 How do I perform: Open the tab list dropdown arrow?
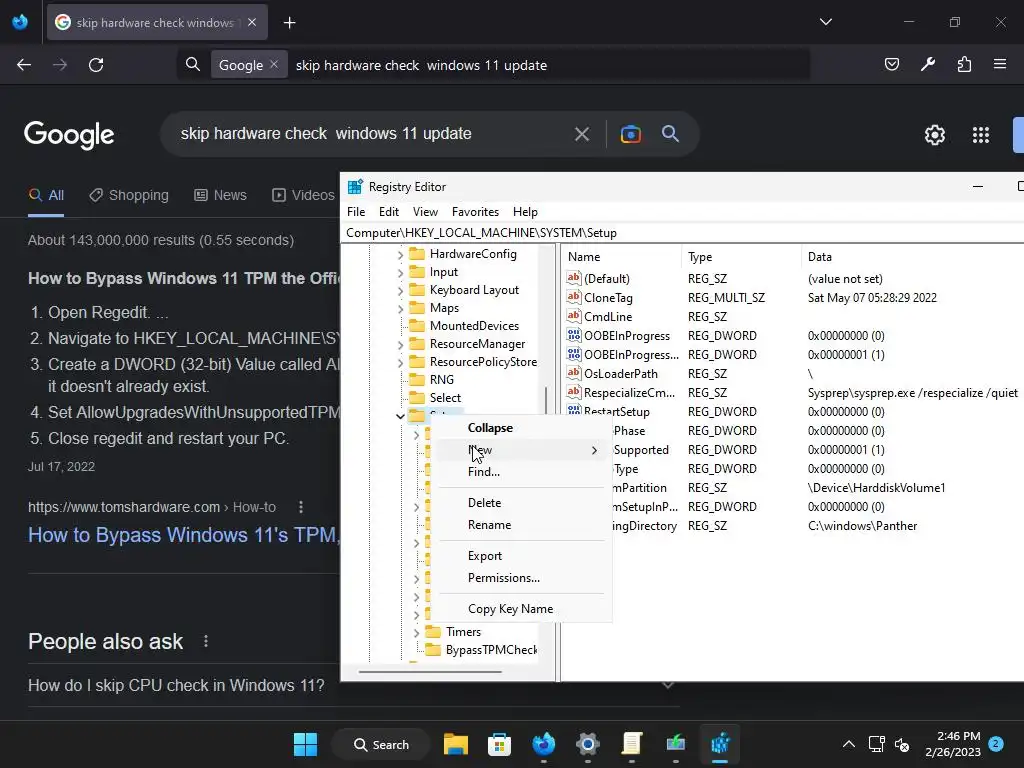pos(825,22)
